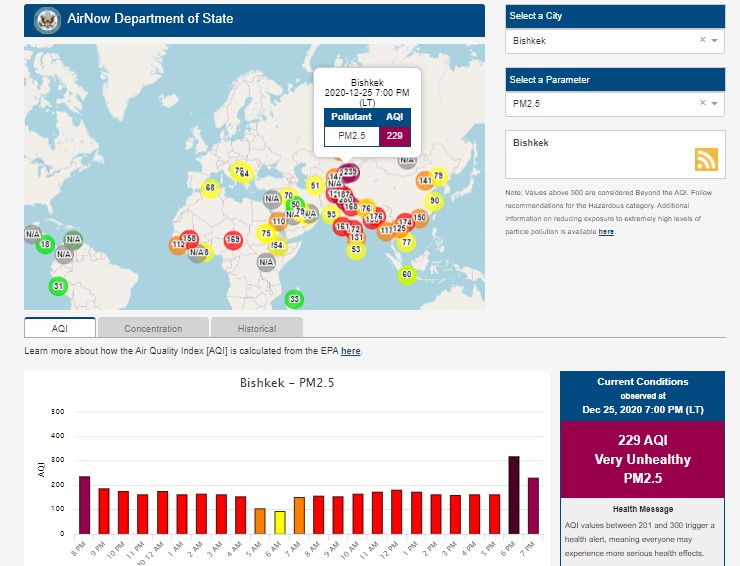Switch to the Concentration tab
Image resolution: width=740 pixels, height=566 pixels.
[x=153, y=328]
